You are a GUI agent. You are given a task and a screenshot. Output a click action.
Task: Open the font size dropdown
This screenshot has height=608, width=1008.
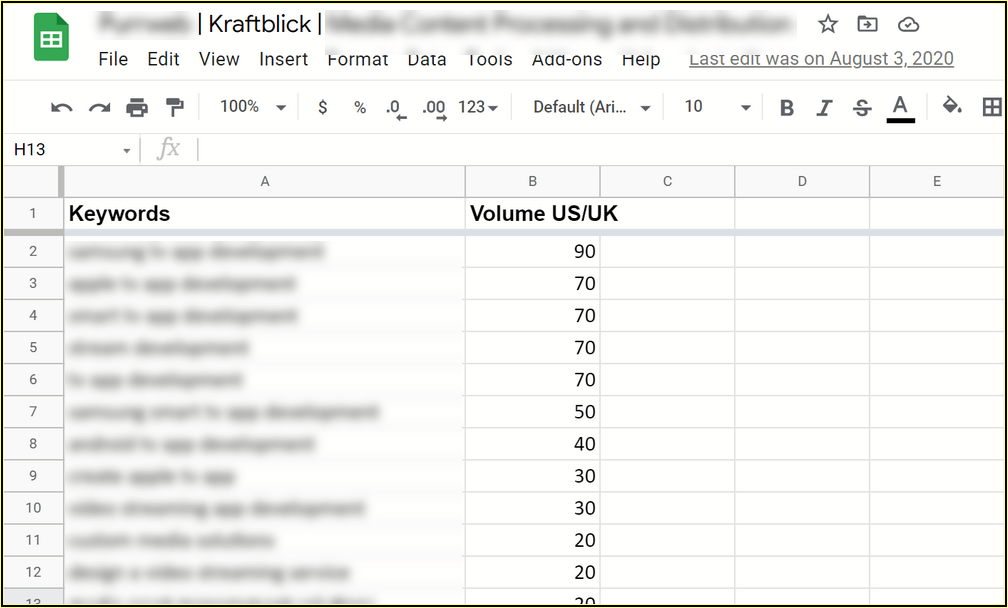tap(717, 107)
